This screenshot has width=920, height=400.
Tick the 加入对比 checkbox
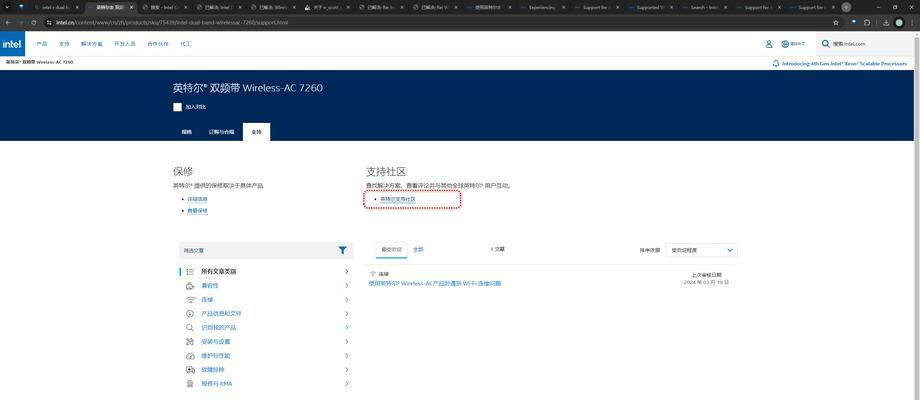point(177,107)
